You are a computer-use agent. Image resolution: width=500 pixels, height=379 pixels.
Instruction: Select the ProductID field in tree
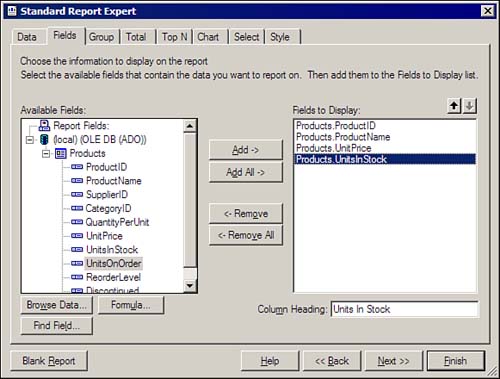tap(106, 167)
